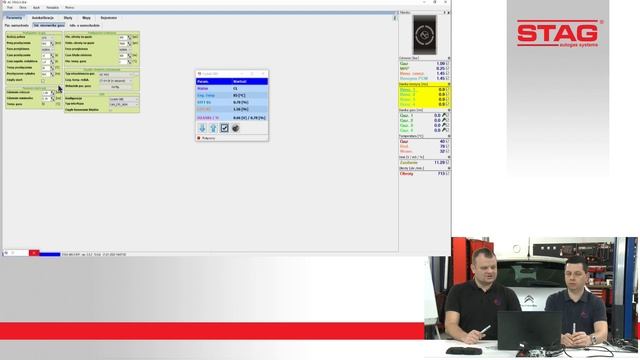The height and width of the screenshot is (360, 640).
Task: Open the Czuj. temp. redukt. dropdown
Action: [x=116, y=80]
